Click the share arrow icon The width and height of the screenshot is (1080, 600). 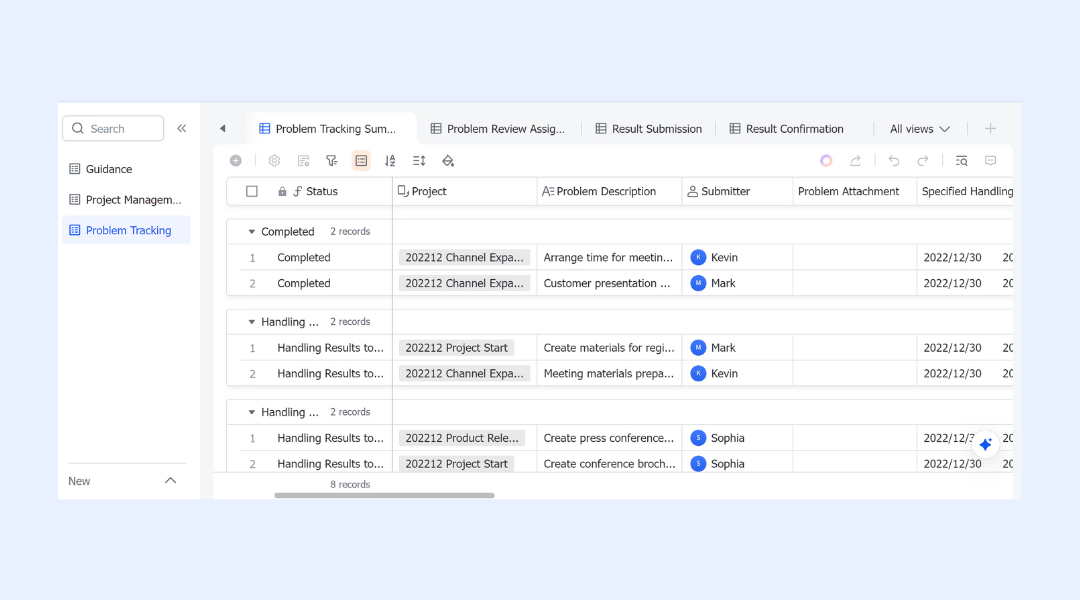pos(855,161)
